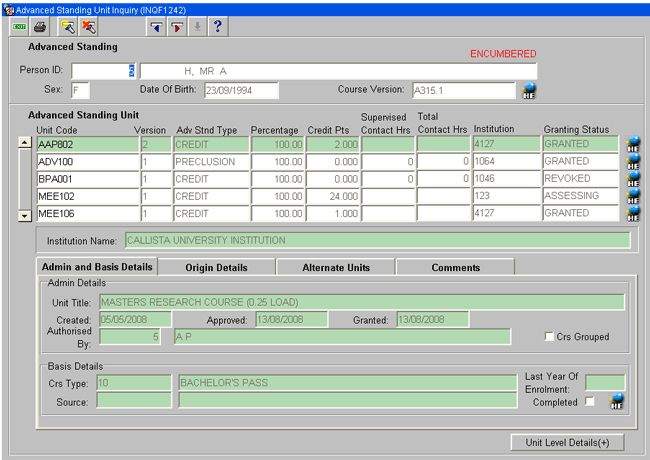The width and height of the screenshot is (650, 460).
Task: Toggle the Crs Grouped checkbox
Action: point(549,337)
